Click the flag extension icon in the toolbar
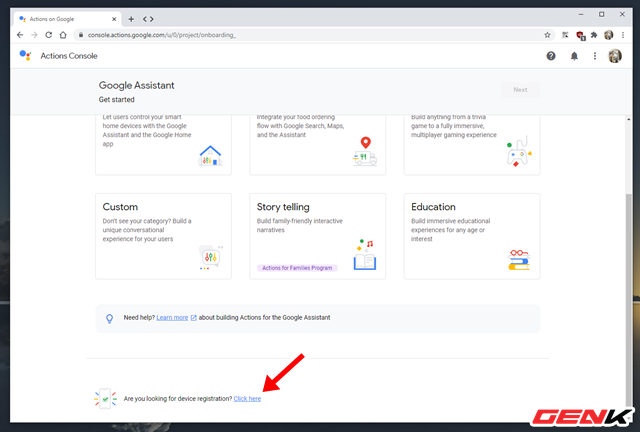This screenshot has width=640, height=432. pos(565,35)
